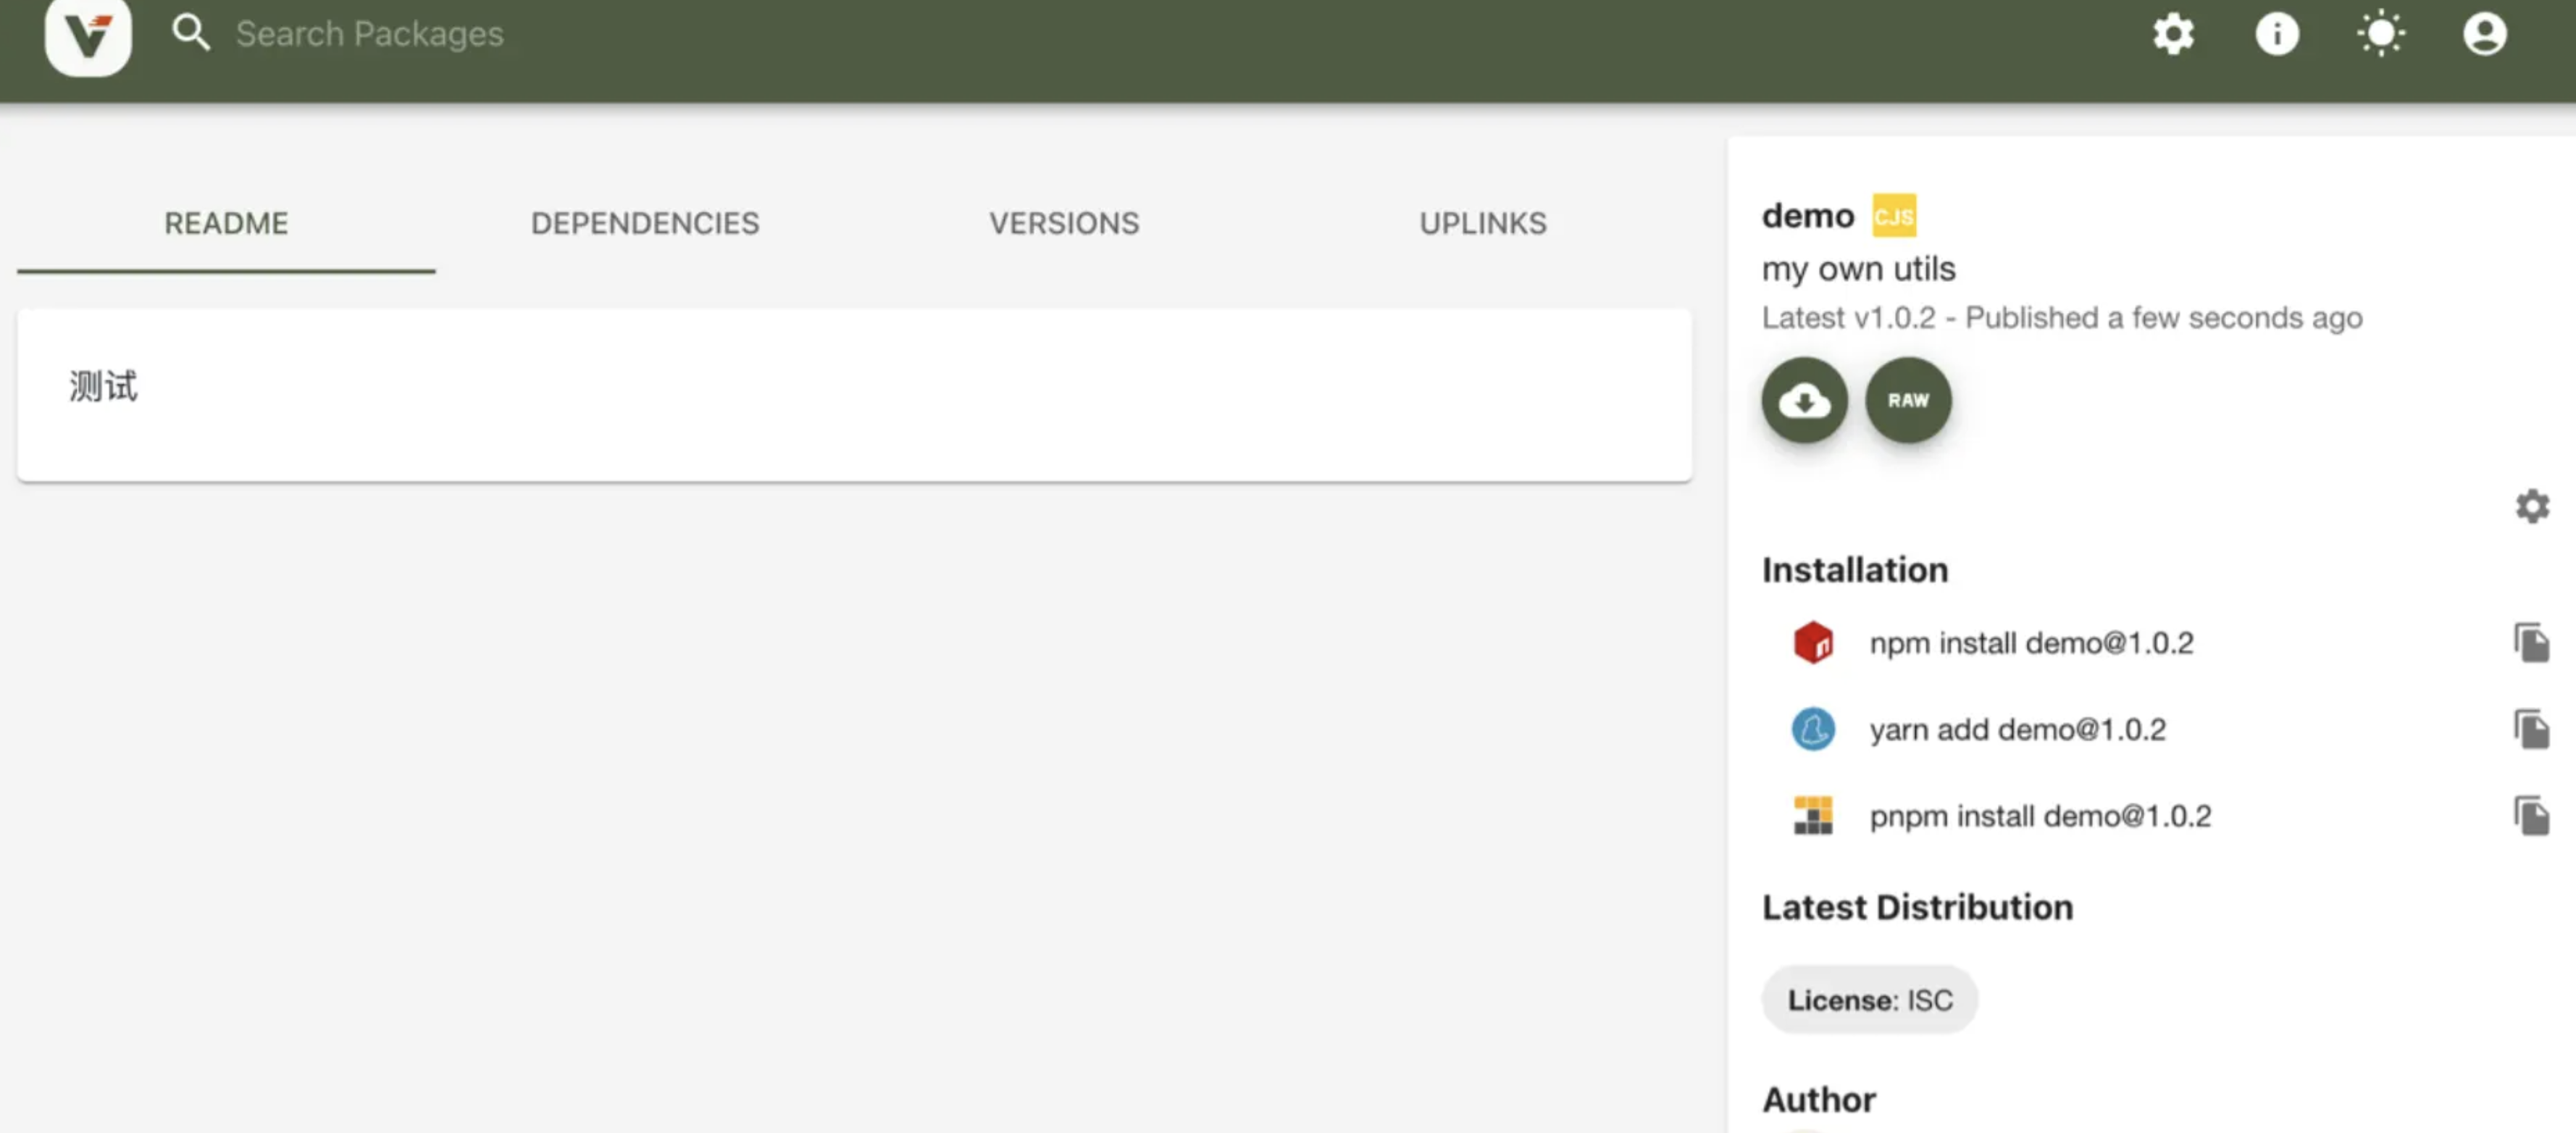Open the info icon dialog

(x=2277, y=35)
